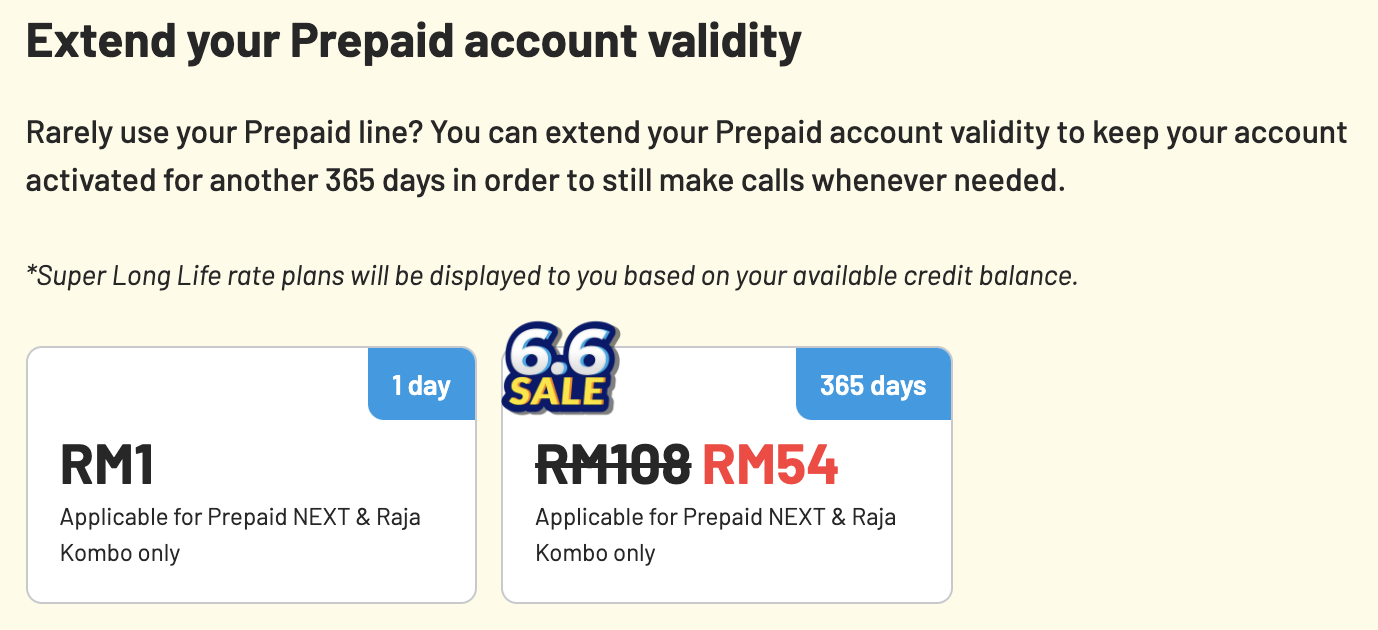Click the blue "6.6" numerals on the badge
Screen dimensions: 1378x630
click(560, 352)
